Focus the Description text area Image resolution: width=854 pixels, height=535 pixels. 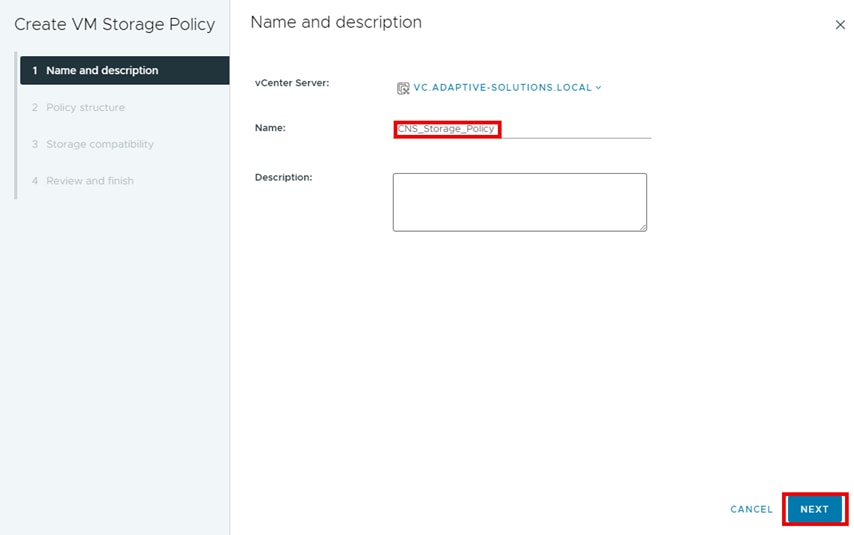(519, 201)
